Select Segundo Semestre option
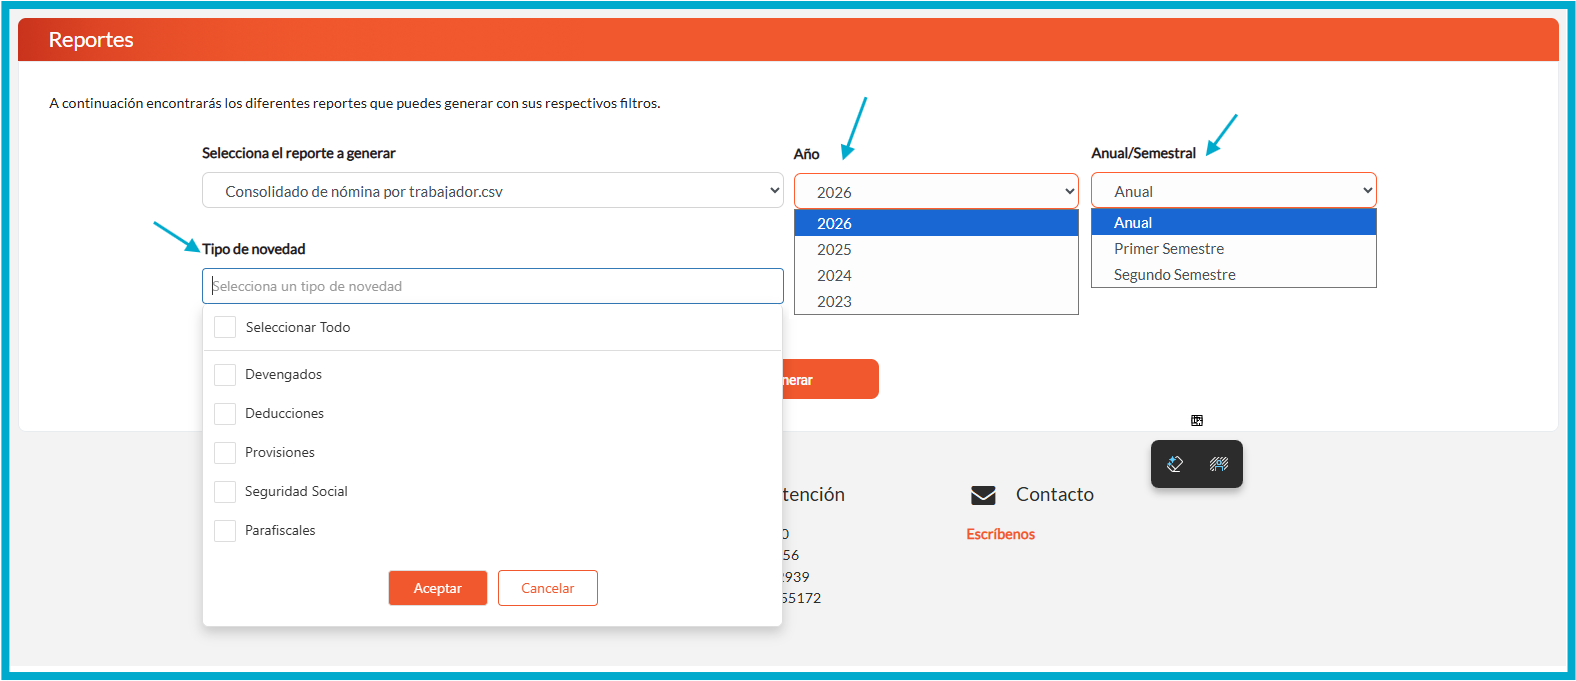The image size is (1576, 681). coord(1175,275)
